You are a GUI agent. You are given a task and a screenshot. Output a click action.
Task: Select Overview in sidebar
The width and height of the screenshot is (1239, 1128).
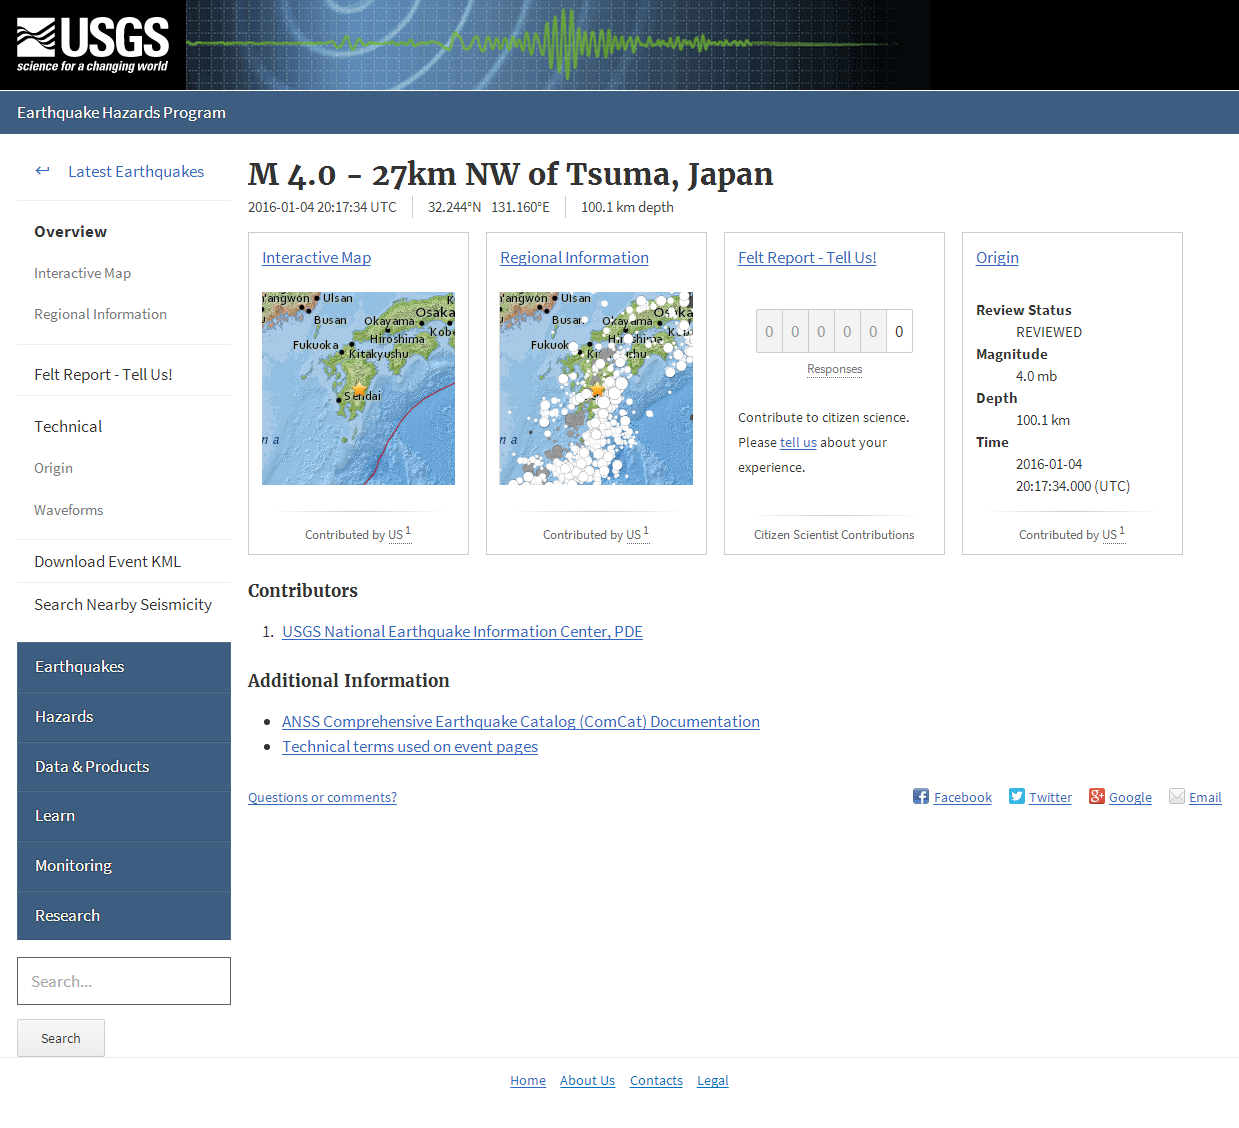coord(71,232)
